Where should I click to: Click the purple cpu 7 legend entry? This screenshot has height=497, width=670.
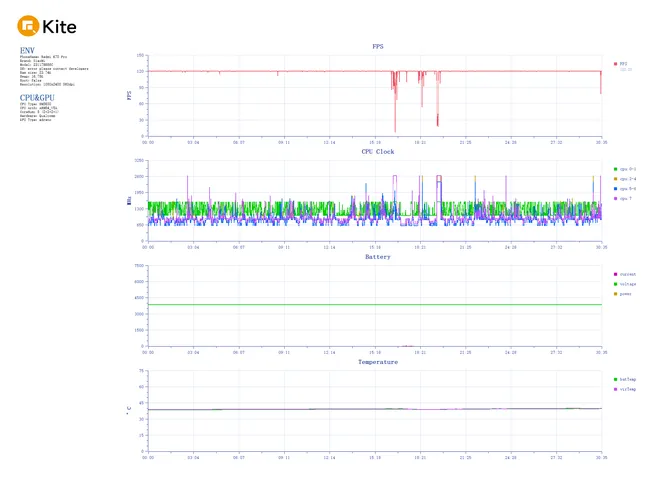pos(622,199)
